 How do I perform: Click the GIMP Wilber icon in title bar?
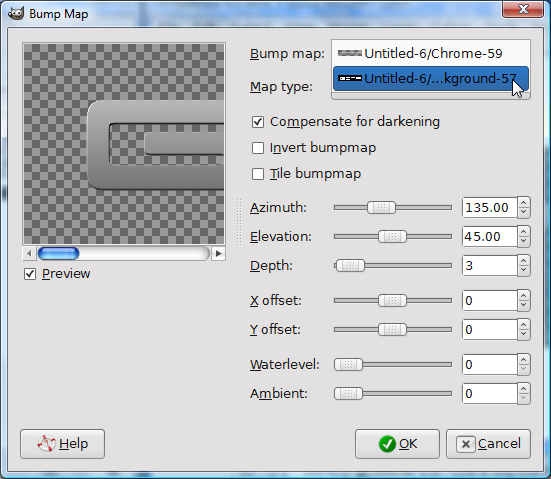(16, 14)
